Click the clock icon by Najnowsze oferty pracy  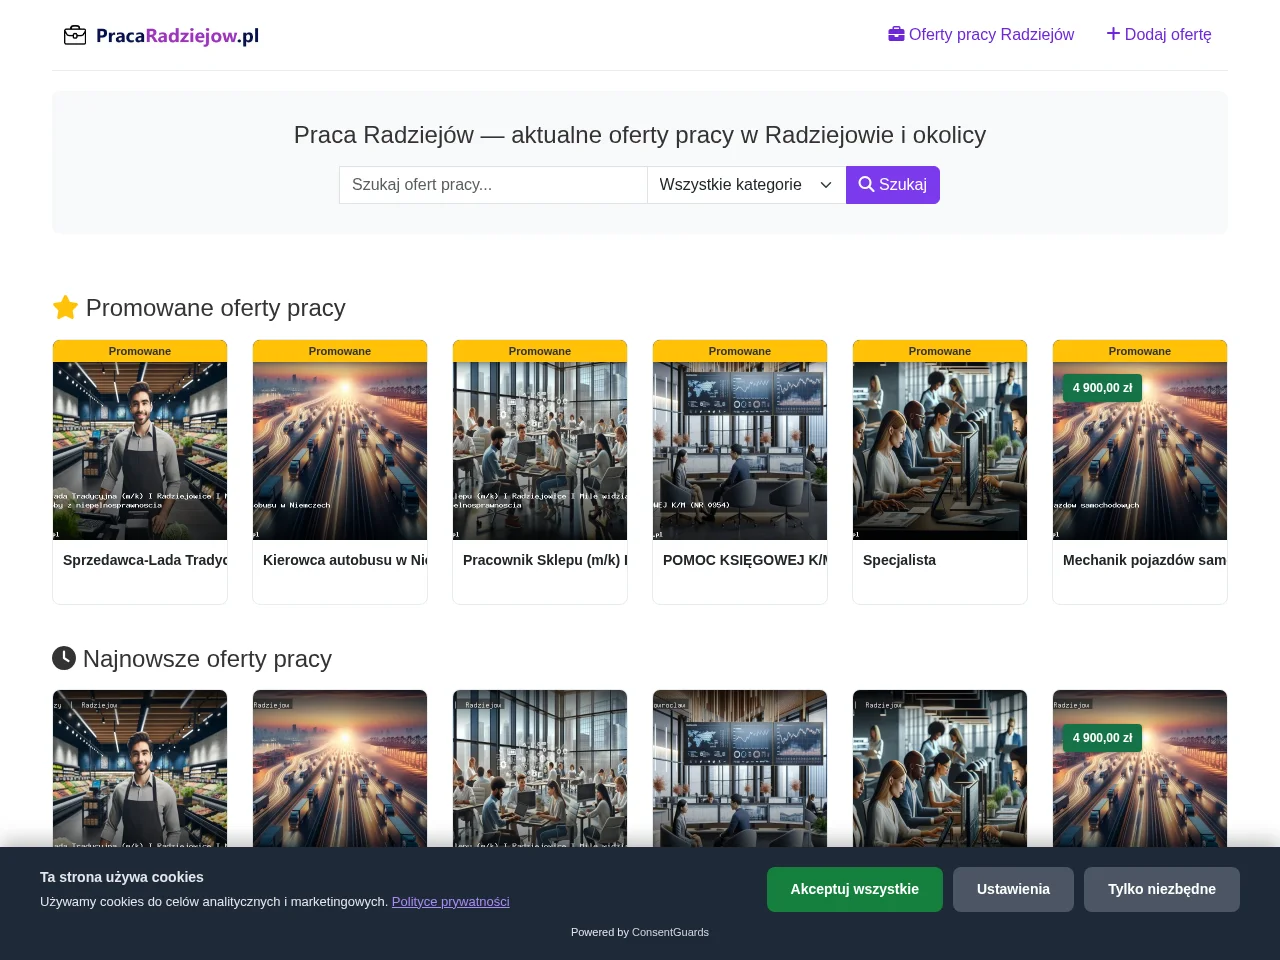click(64, 658)
